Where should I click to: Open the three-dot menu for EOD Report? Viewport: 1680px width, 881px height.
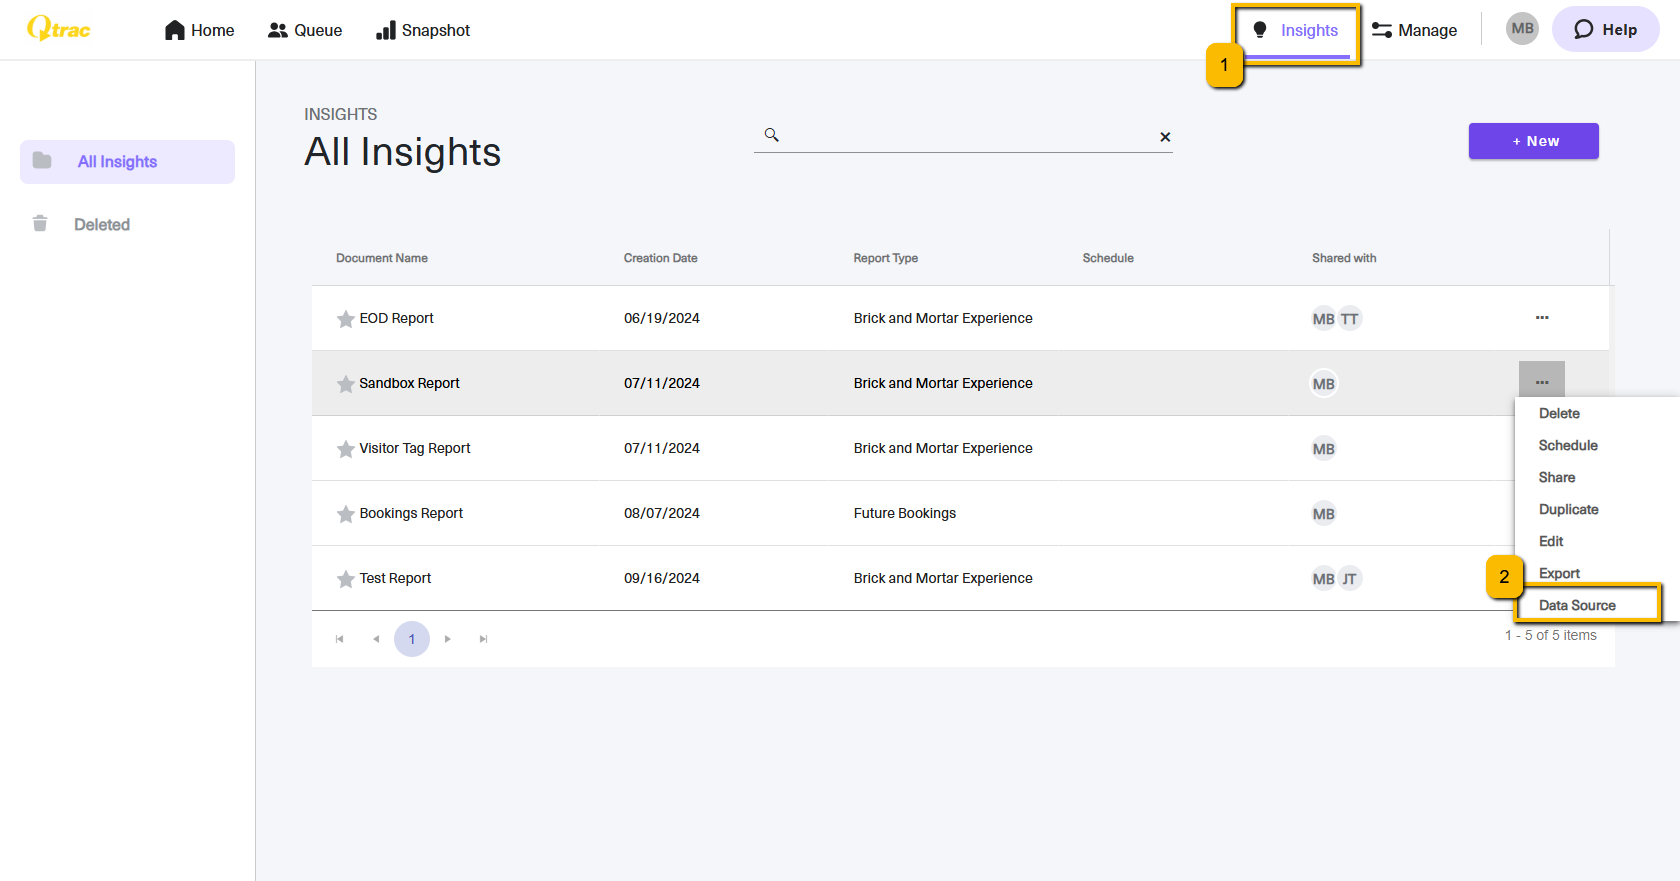point(1542,318)
